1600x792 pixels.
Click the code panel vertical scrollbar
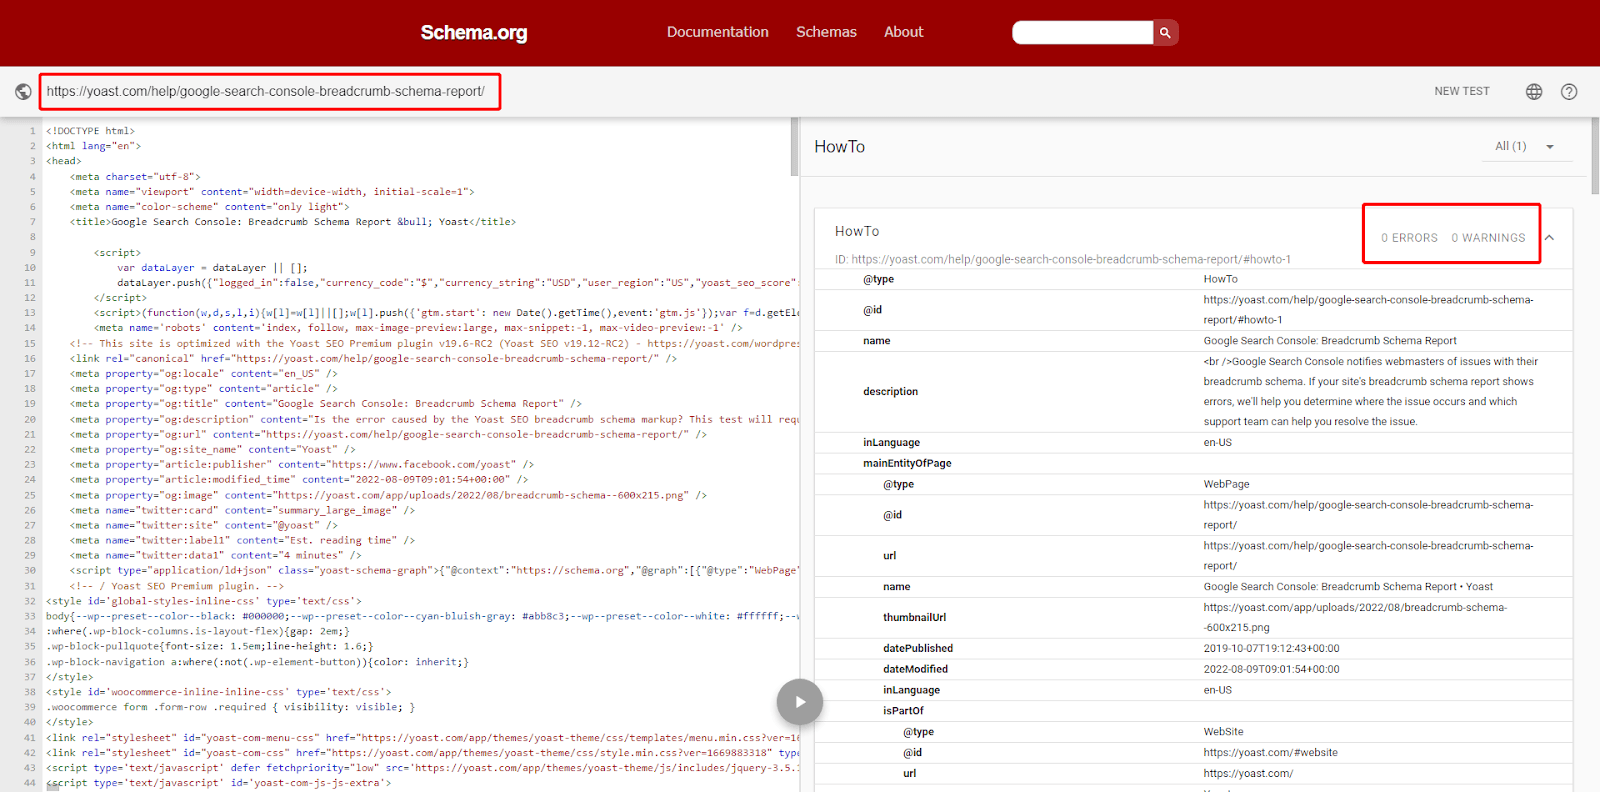[795, 147]
